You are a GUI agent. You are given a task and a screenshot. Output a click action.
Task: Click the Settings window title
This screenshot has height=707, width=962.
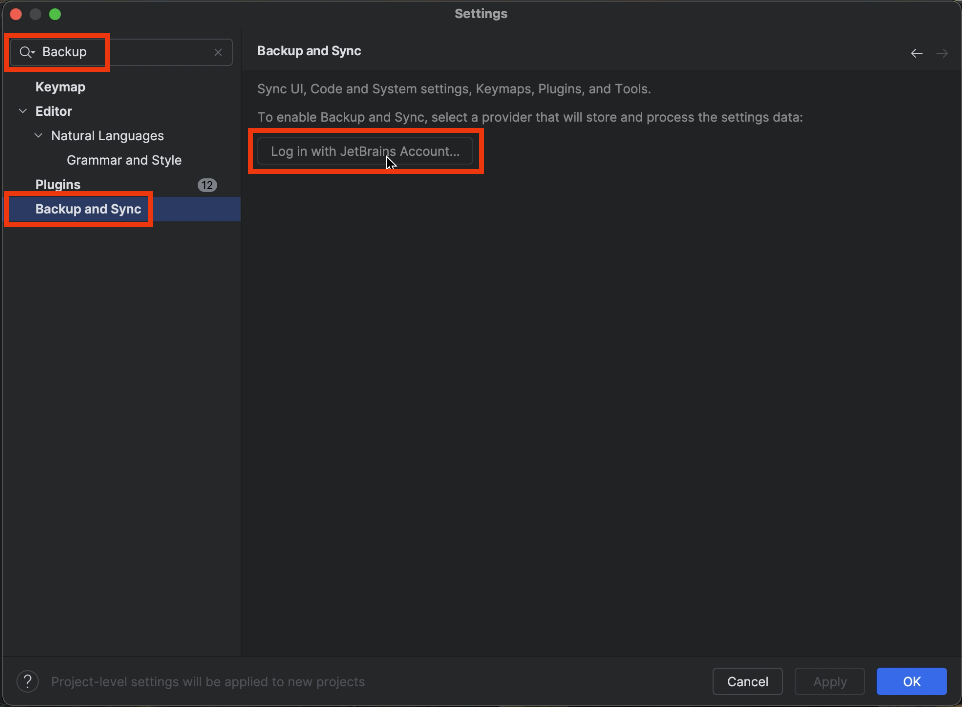click(481, 14)
